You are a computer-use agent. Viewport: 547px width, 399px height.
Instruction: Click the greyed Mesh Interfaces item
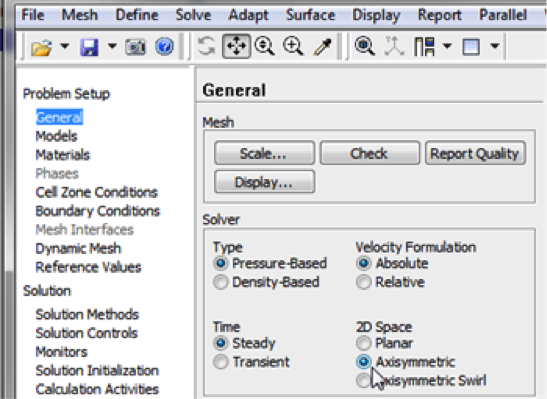pyautogui.click(x=84, y=230)
